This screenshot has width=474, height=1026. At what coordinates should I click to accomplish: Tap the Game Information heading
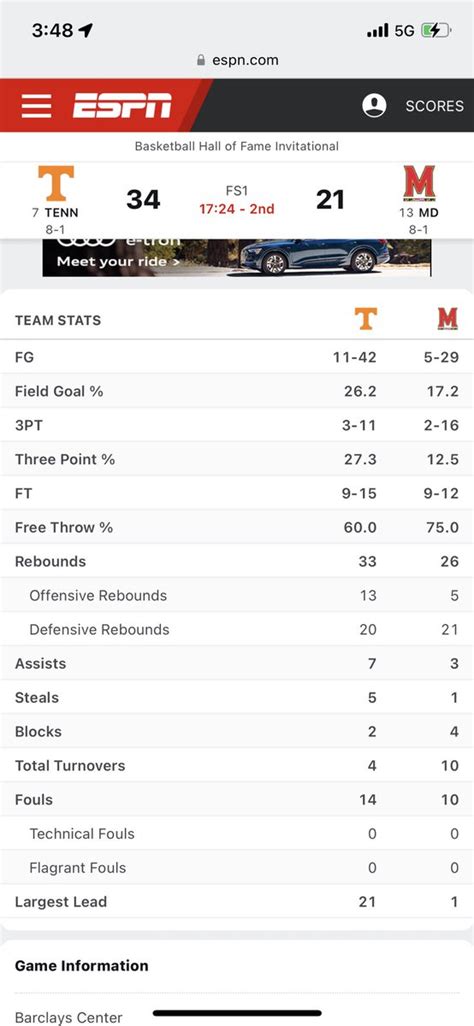(x=82, y=966)
